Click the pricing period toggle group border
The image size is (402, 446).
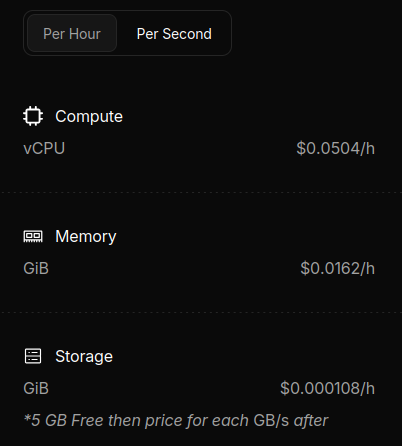coord(127,11)
